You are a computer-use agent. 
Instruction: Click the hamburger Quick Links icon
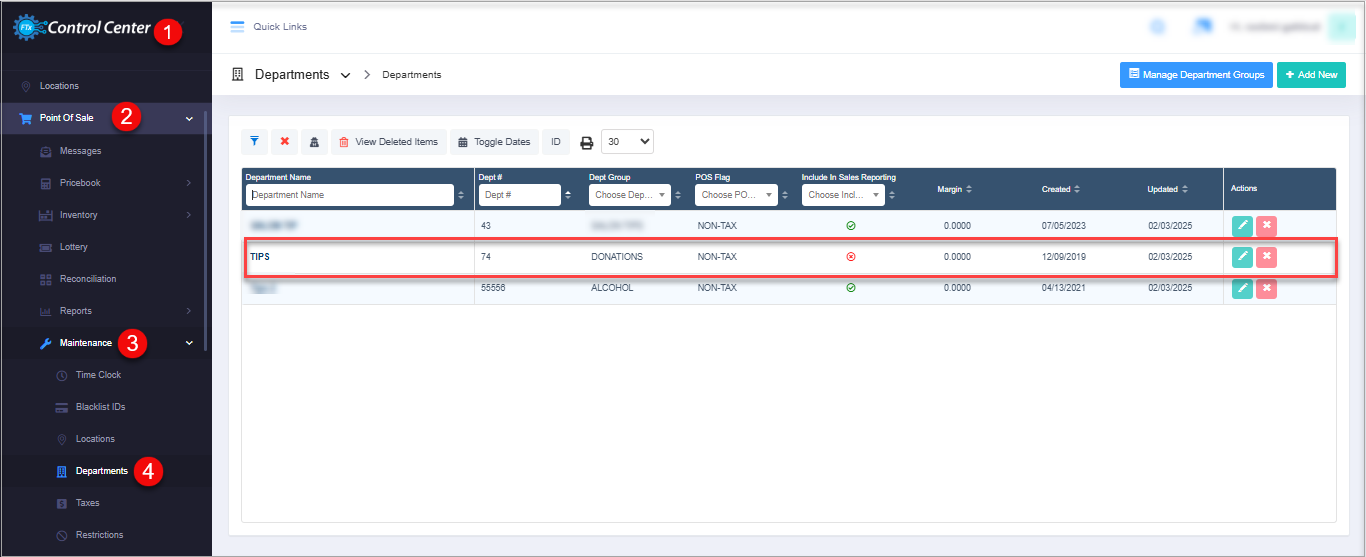point(237,27)
